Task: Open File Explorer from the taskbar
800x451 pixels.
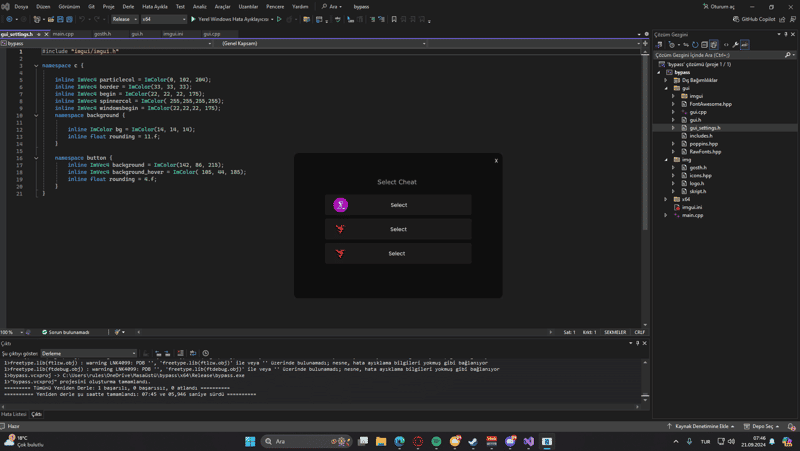Action: (x=381, y=441)
